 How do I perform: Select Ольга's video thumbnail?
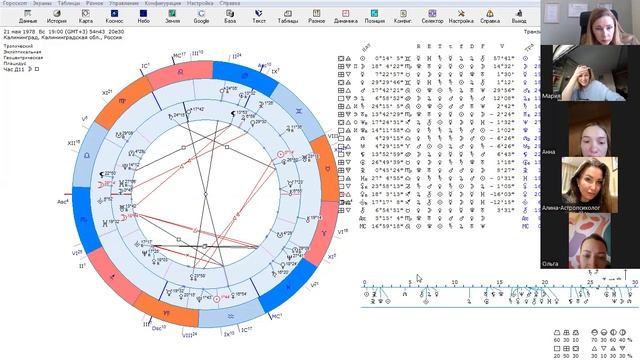(x=589, y=240)
